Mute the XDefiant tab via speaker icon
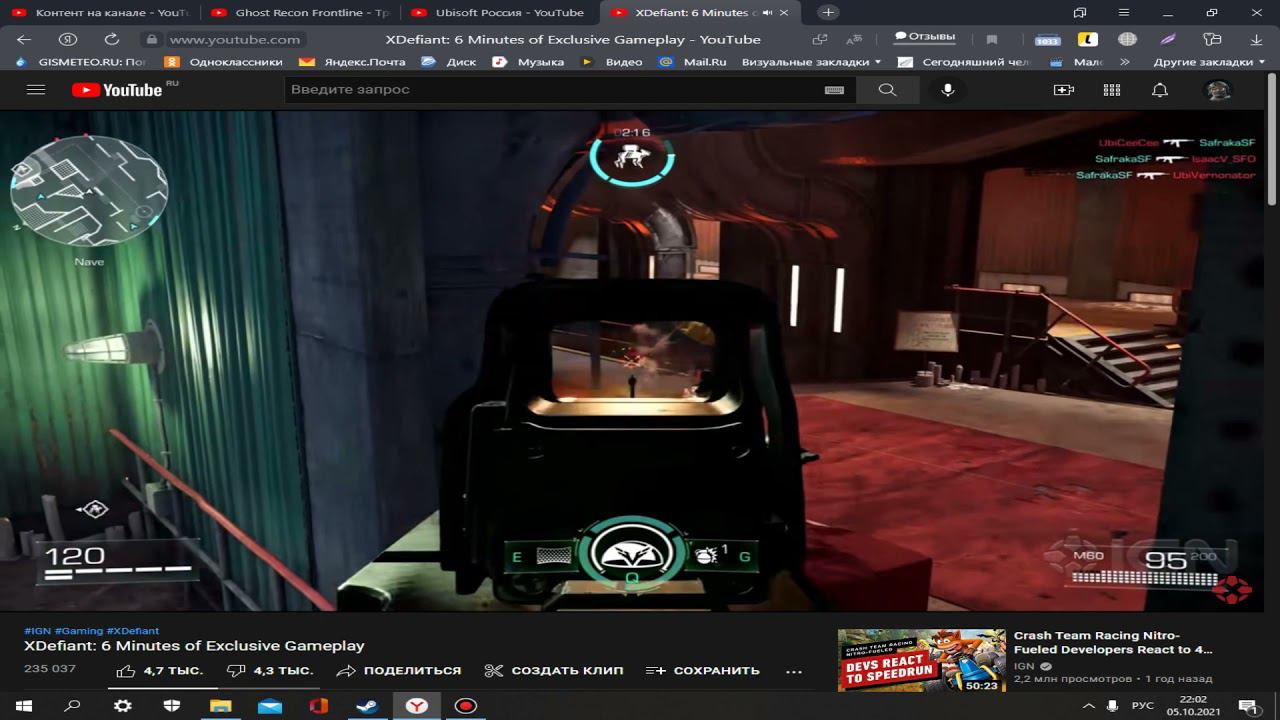 [x=767, y=13]
